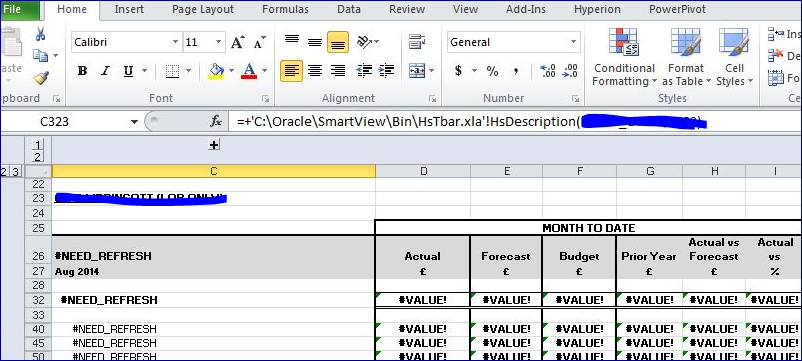Select the Format Painter brush
Image resolution: width=802 pixels, height=361 pixels.
coord(40,78)
